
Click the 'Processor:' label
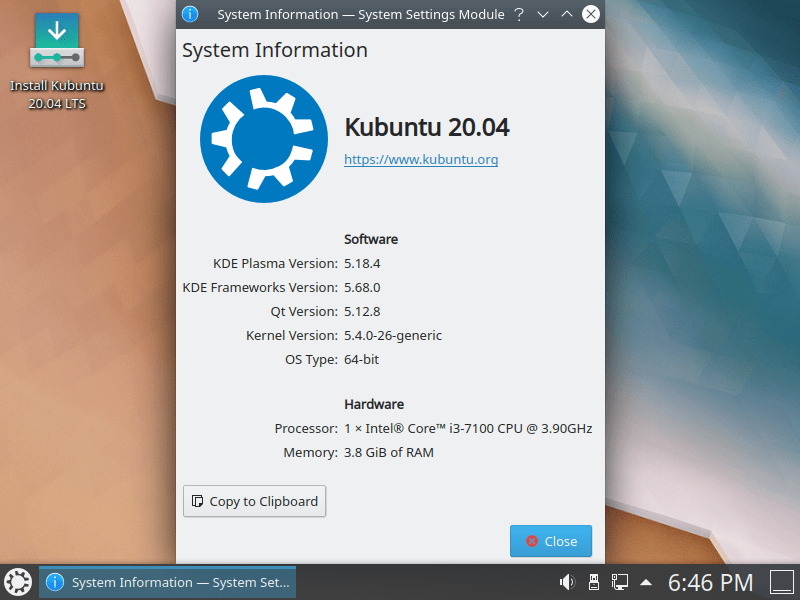click(306, 429)
